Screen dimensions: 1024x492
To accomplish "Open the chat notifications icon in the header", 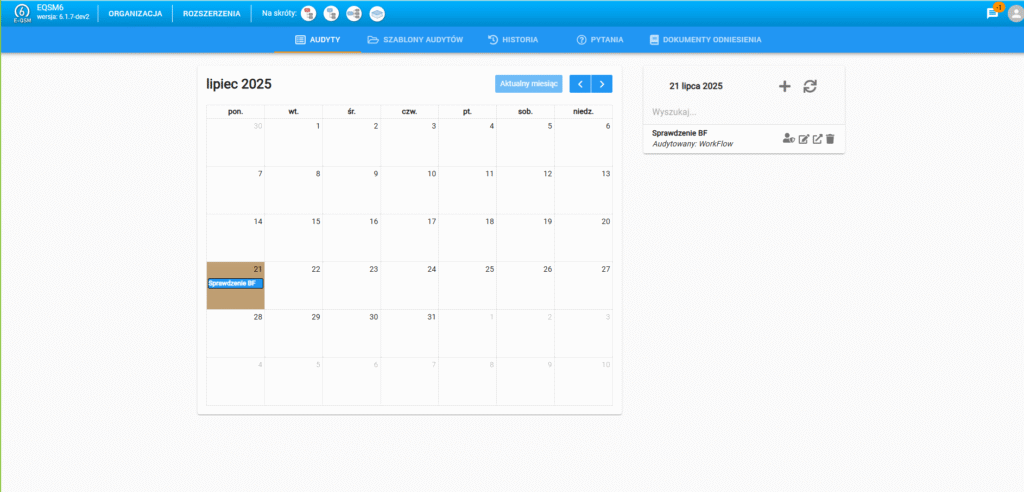I will (x=992, y=13).
